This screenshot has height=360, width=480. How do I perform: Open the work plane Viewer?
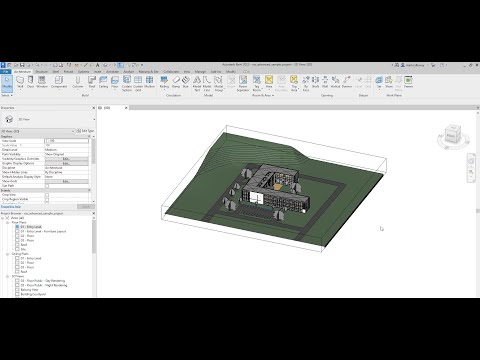coord(408,82)
